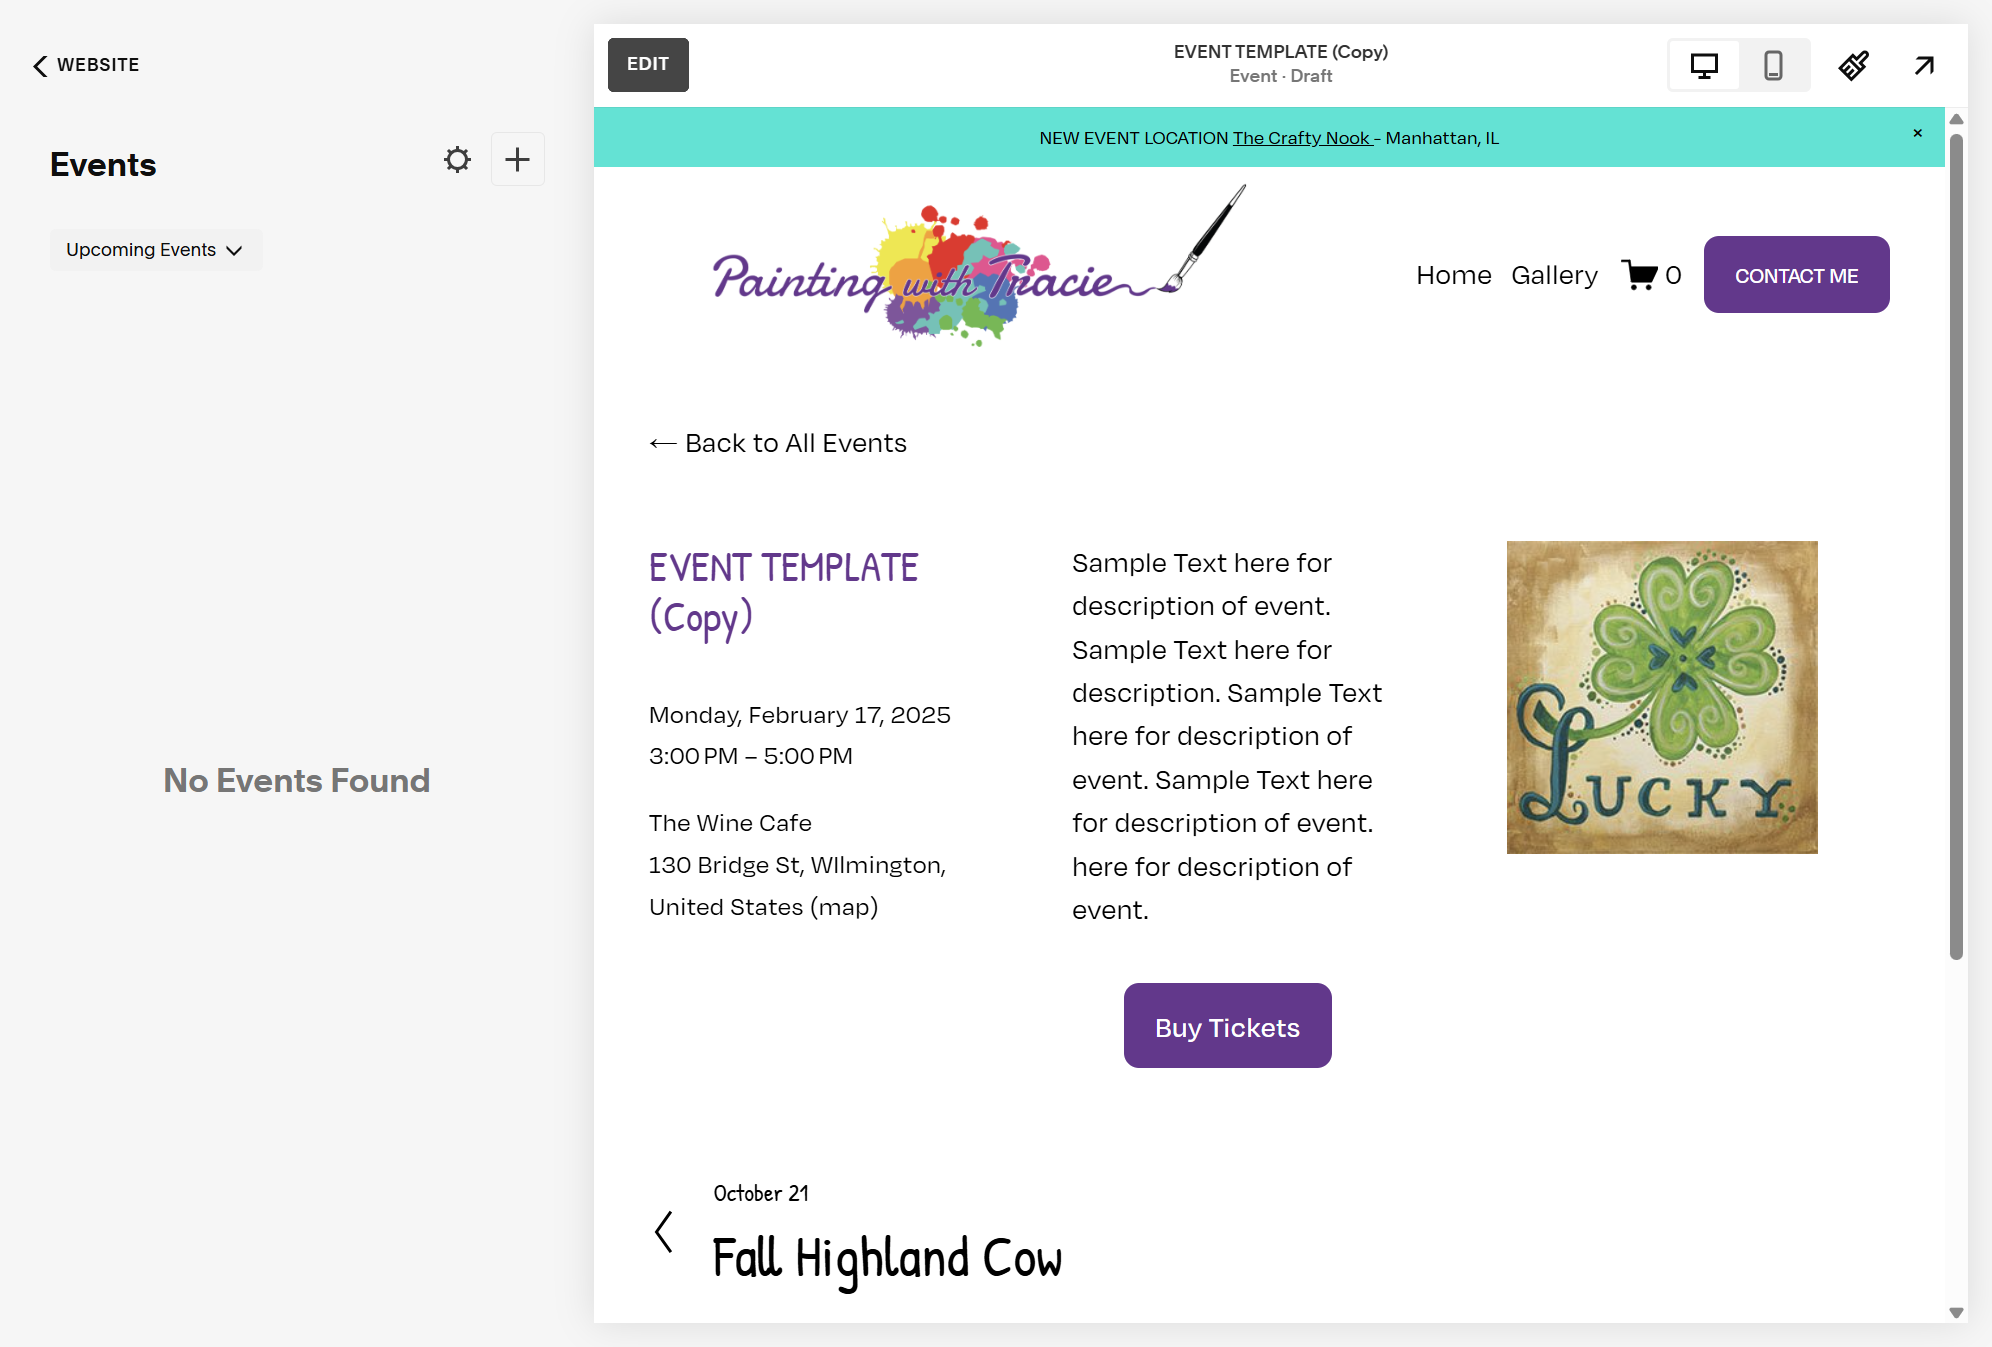Click the EDIT button
Viewport: 1992px width, 1347px height.
coord(648,65)
